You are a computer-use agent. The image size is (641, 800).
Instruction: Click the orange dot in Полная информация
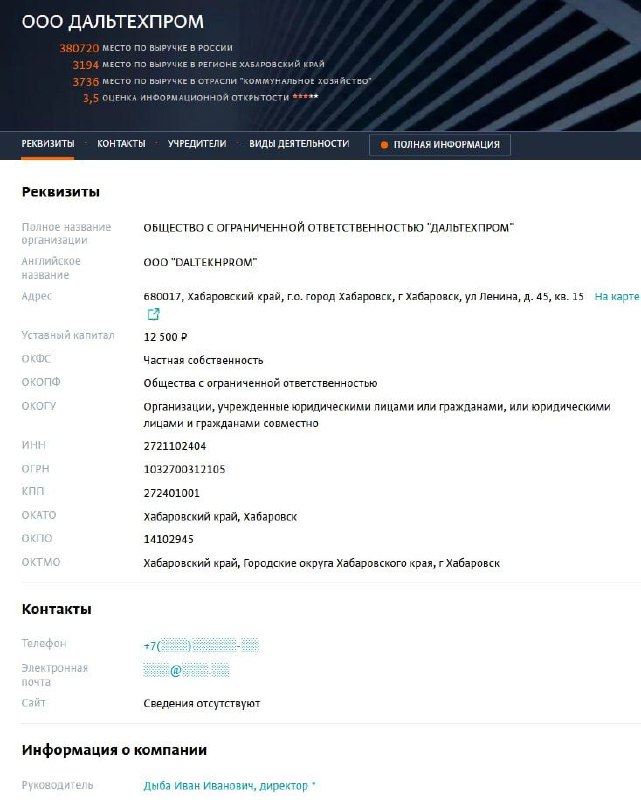[x=384, y=145]
